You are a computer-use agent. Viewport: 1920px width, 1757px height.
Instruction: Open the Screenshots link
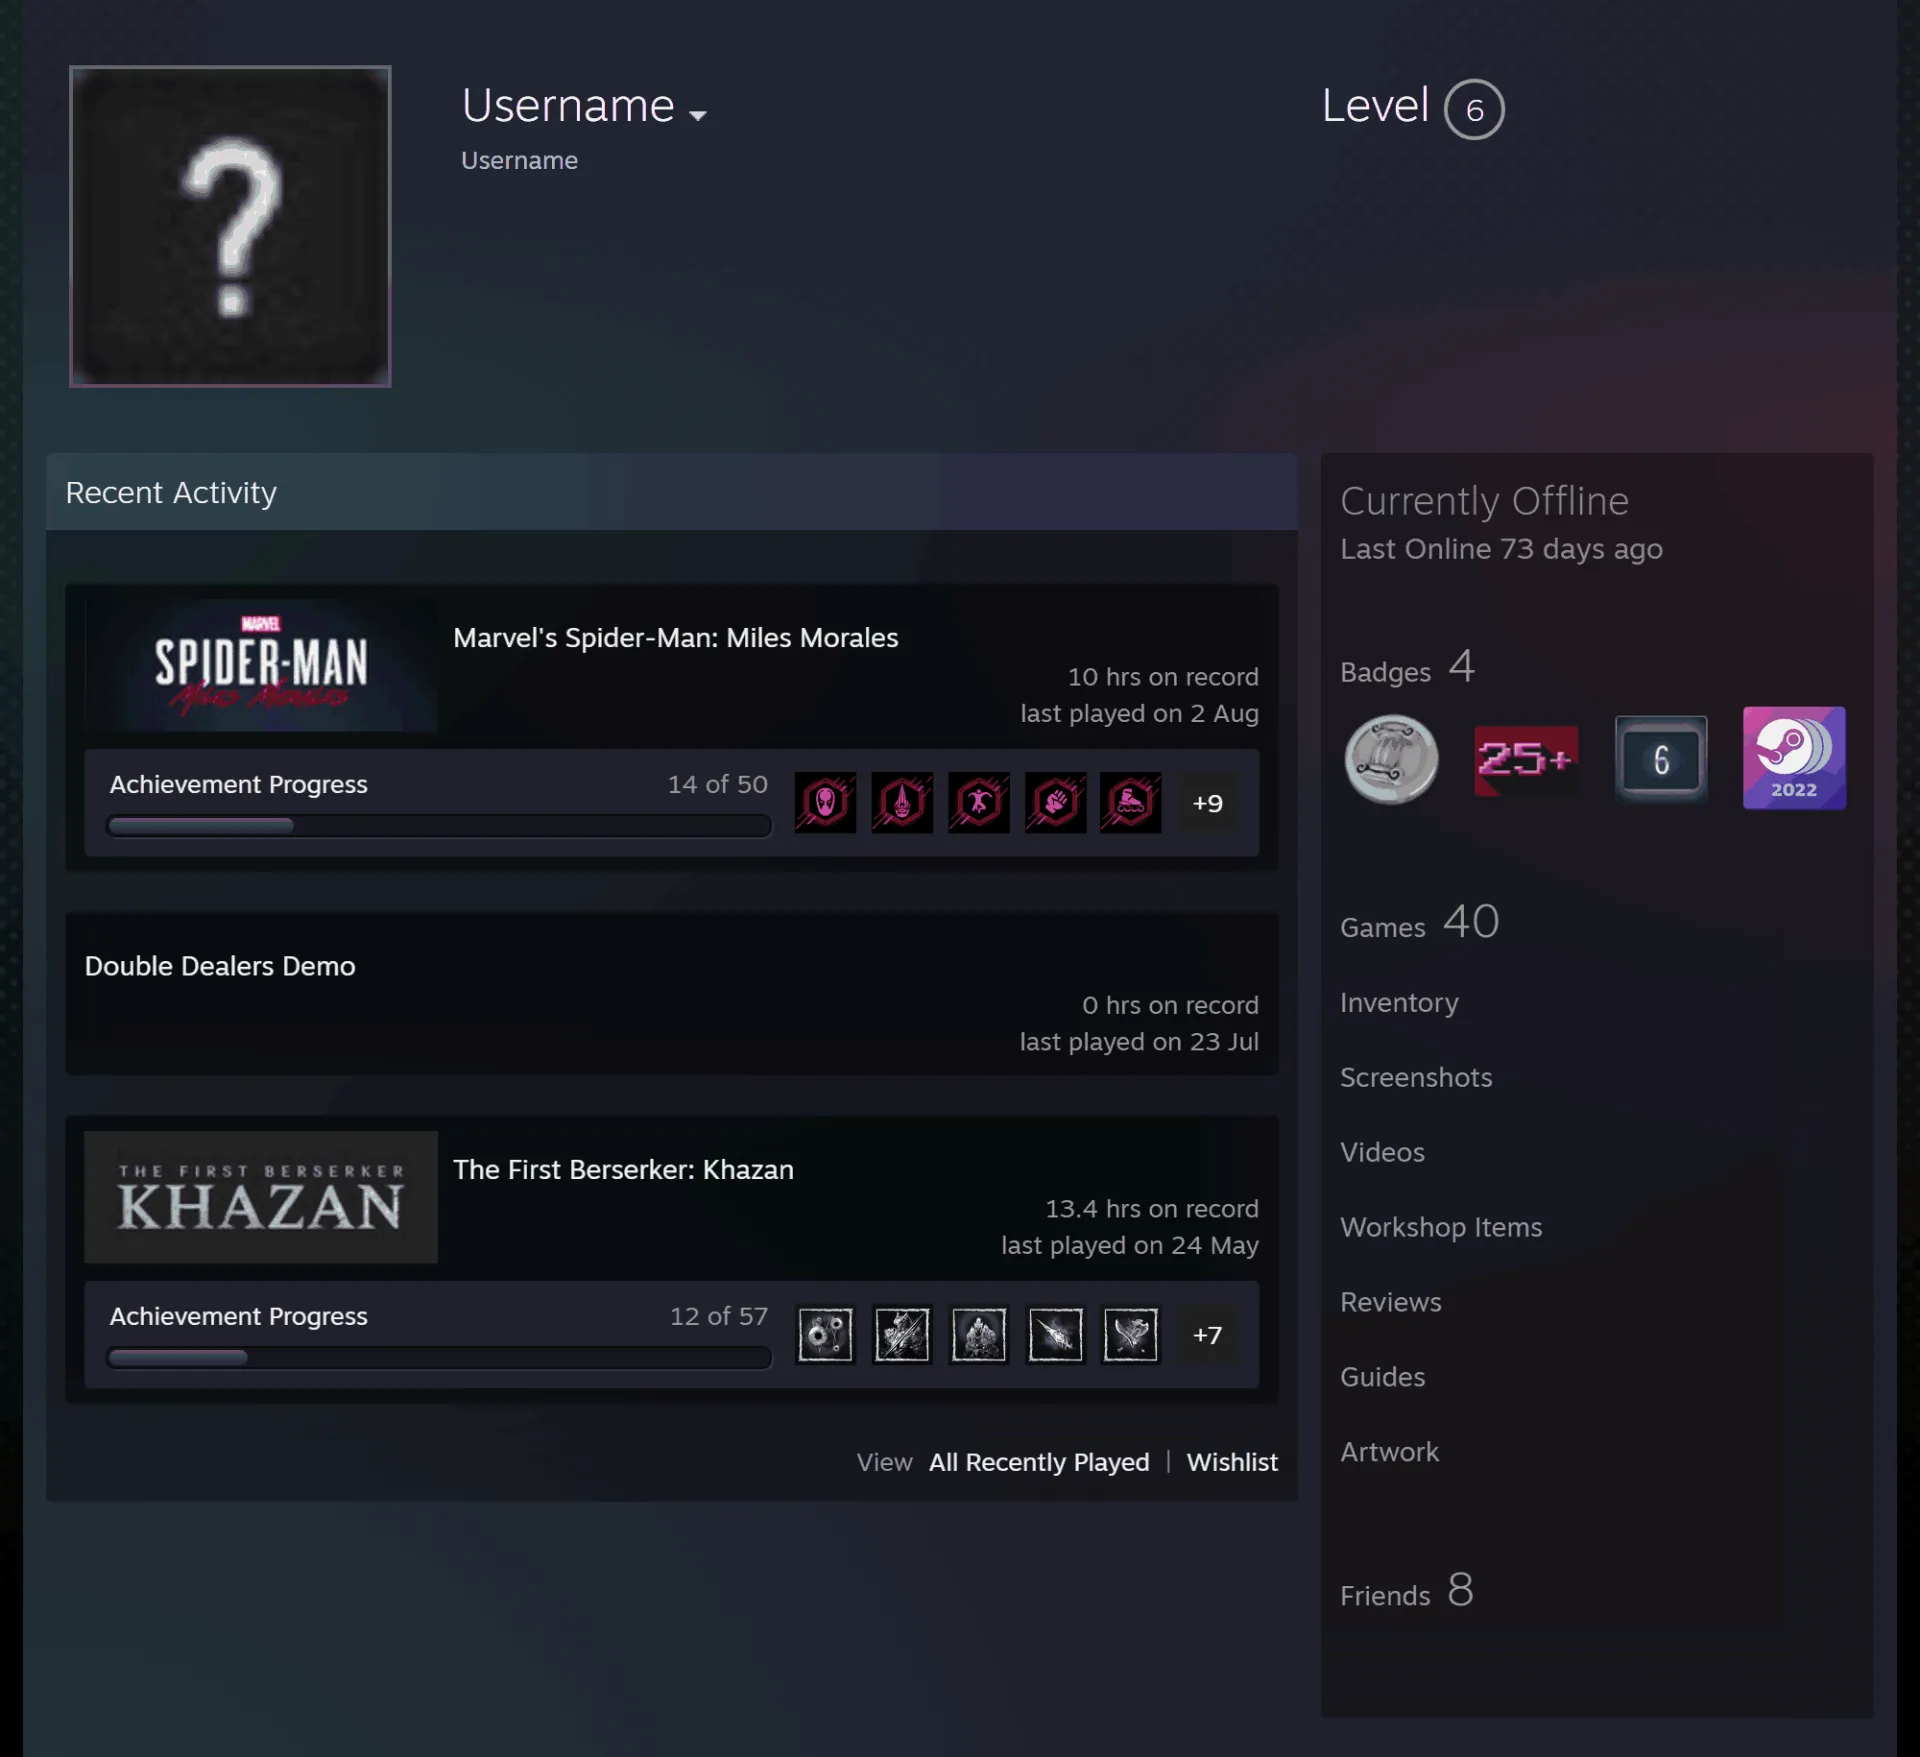pos(1416,1077)
